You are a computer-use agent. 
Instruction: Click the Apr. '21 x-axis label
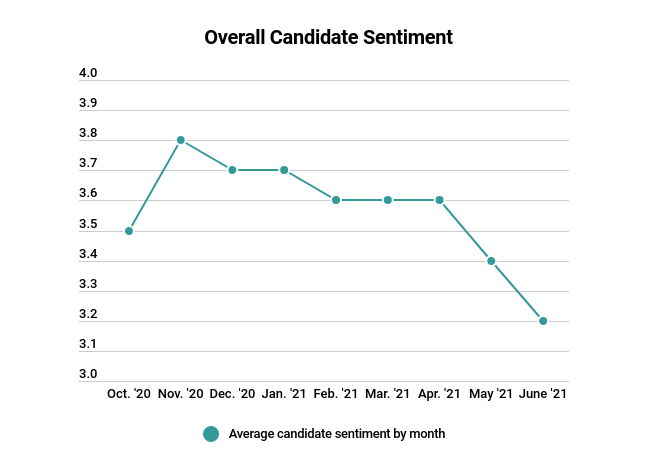point(439,395)
